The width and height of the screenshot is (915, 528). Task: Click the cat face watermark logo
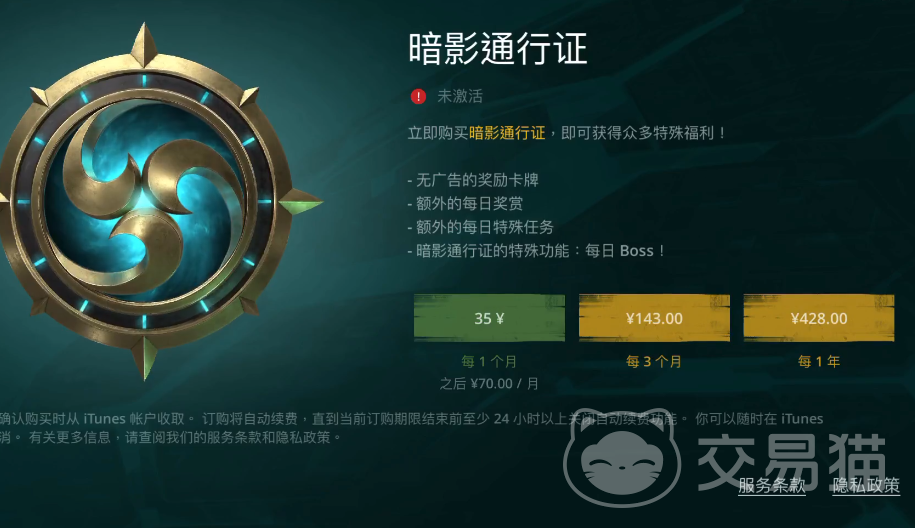(622, 457)
